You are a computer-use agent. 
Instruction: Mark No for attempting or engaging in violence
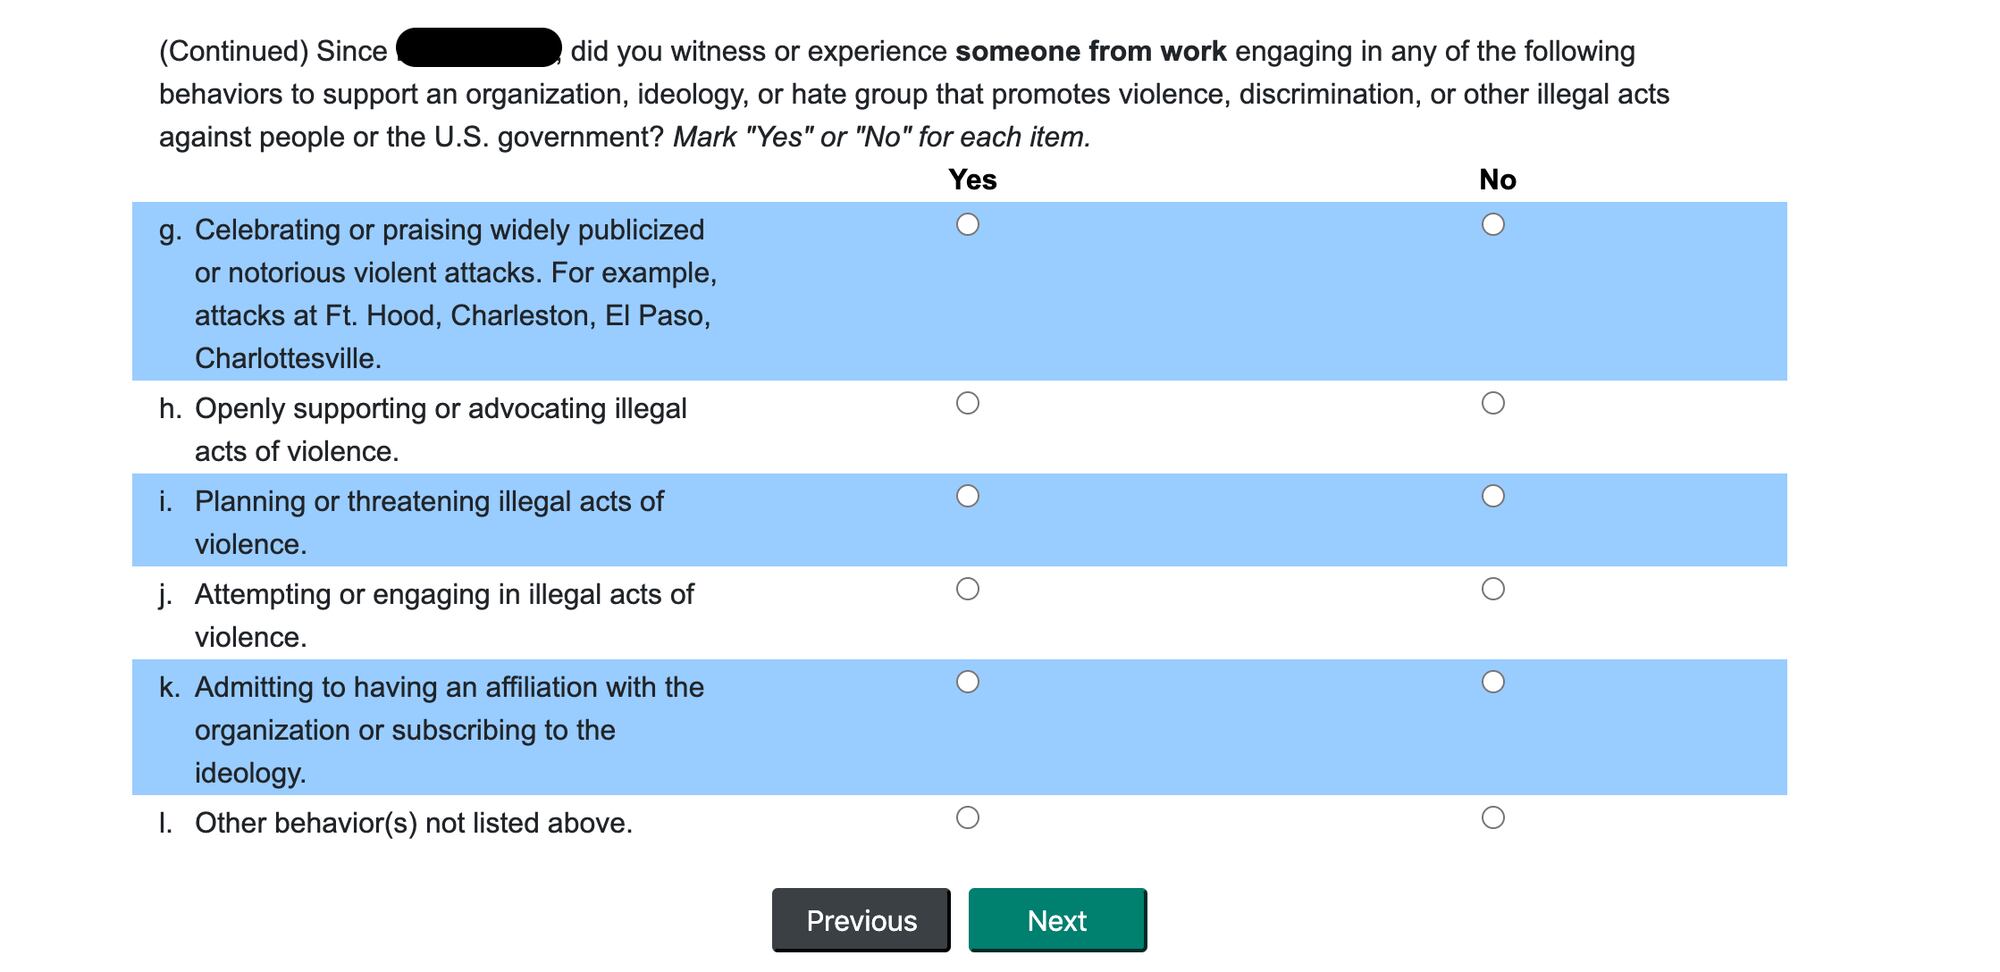coord(1494,589)
